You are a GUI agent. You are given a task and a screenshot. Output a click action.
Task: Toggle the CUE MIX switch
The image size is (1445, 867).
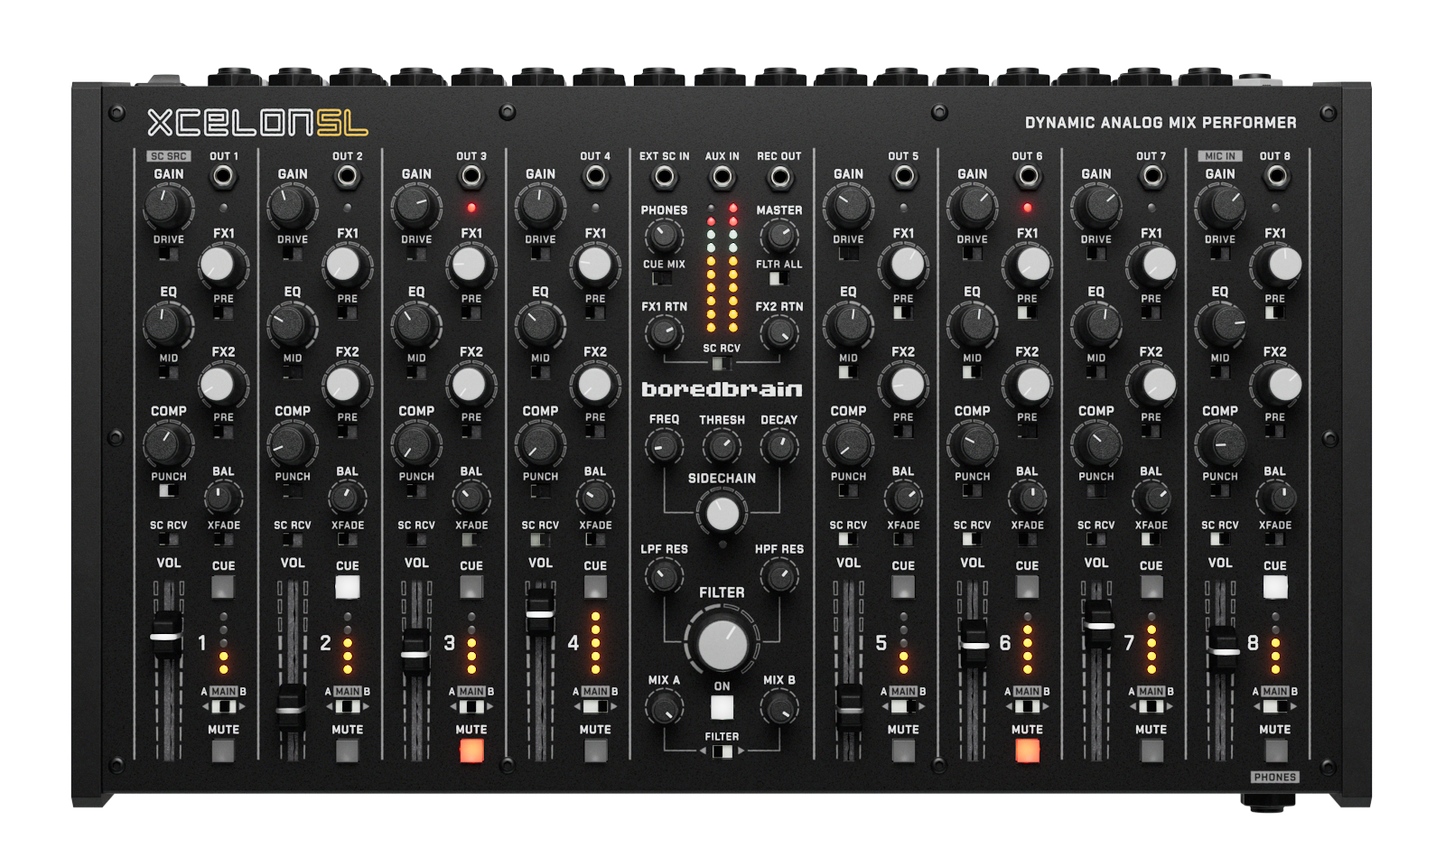click(662, 279)
